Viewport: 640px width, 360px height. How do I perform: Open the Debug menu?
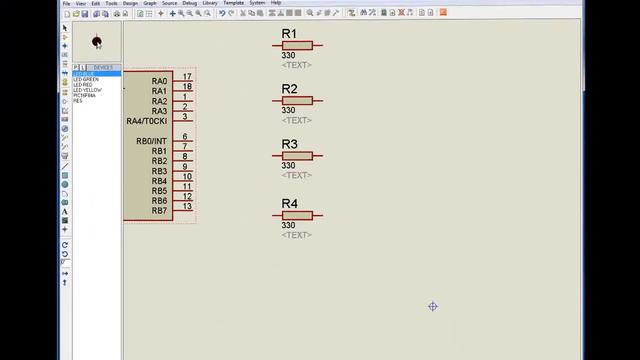tap(189, 3)
